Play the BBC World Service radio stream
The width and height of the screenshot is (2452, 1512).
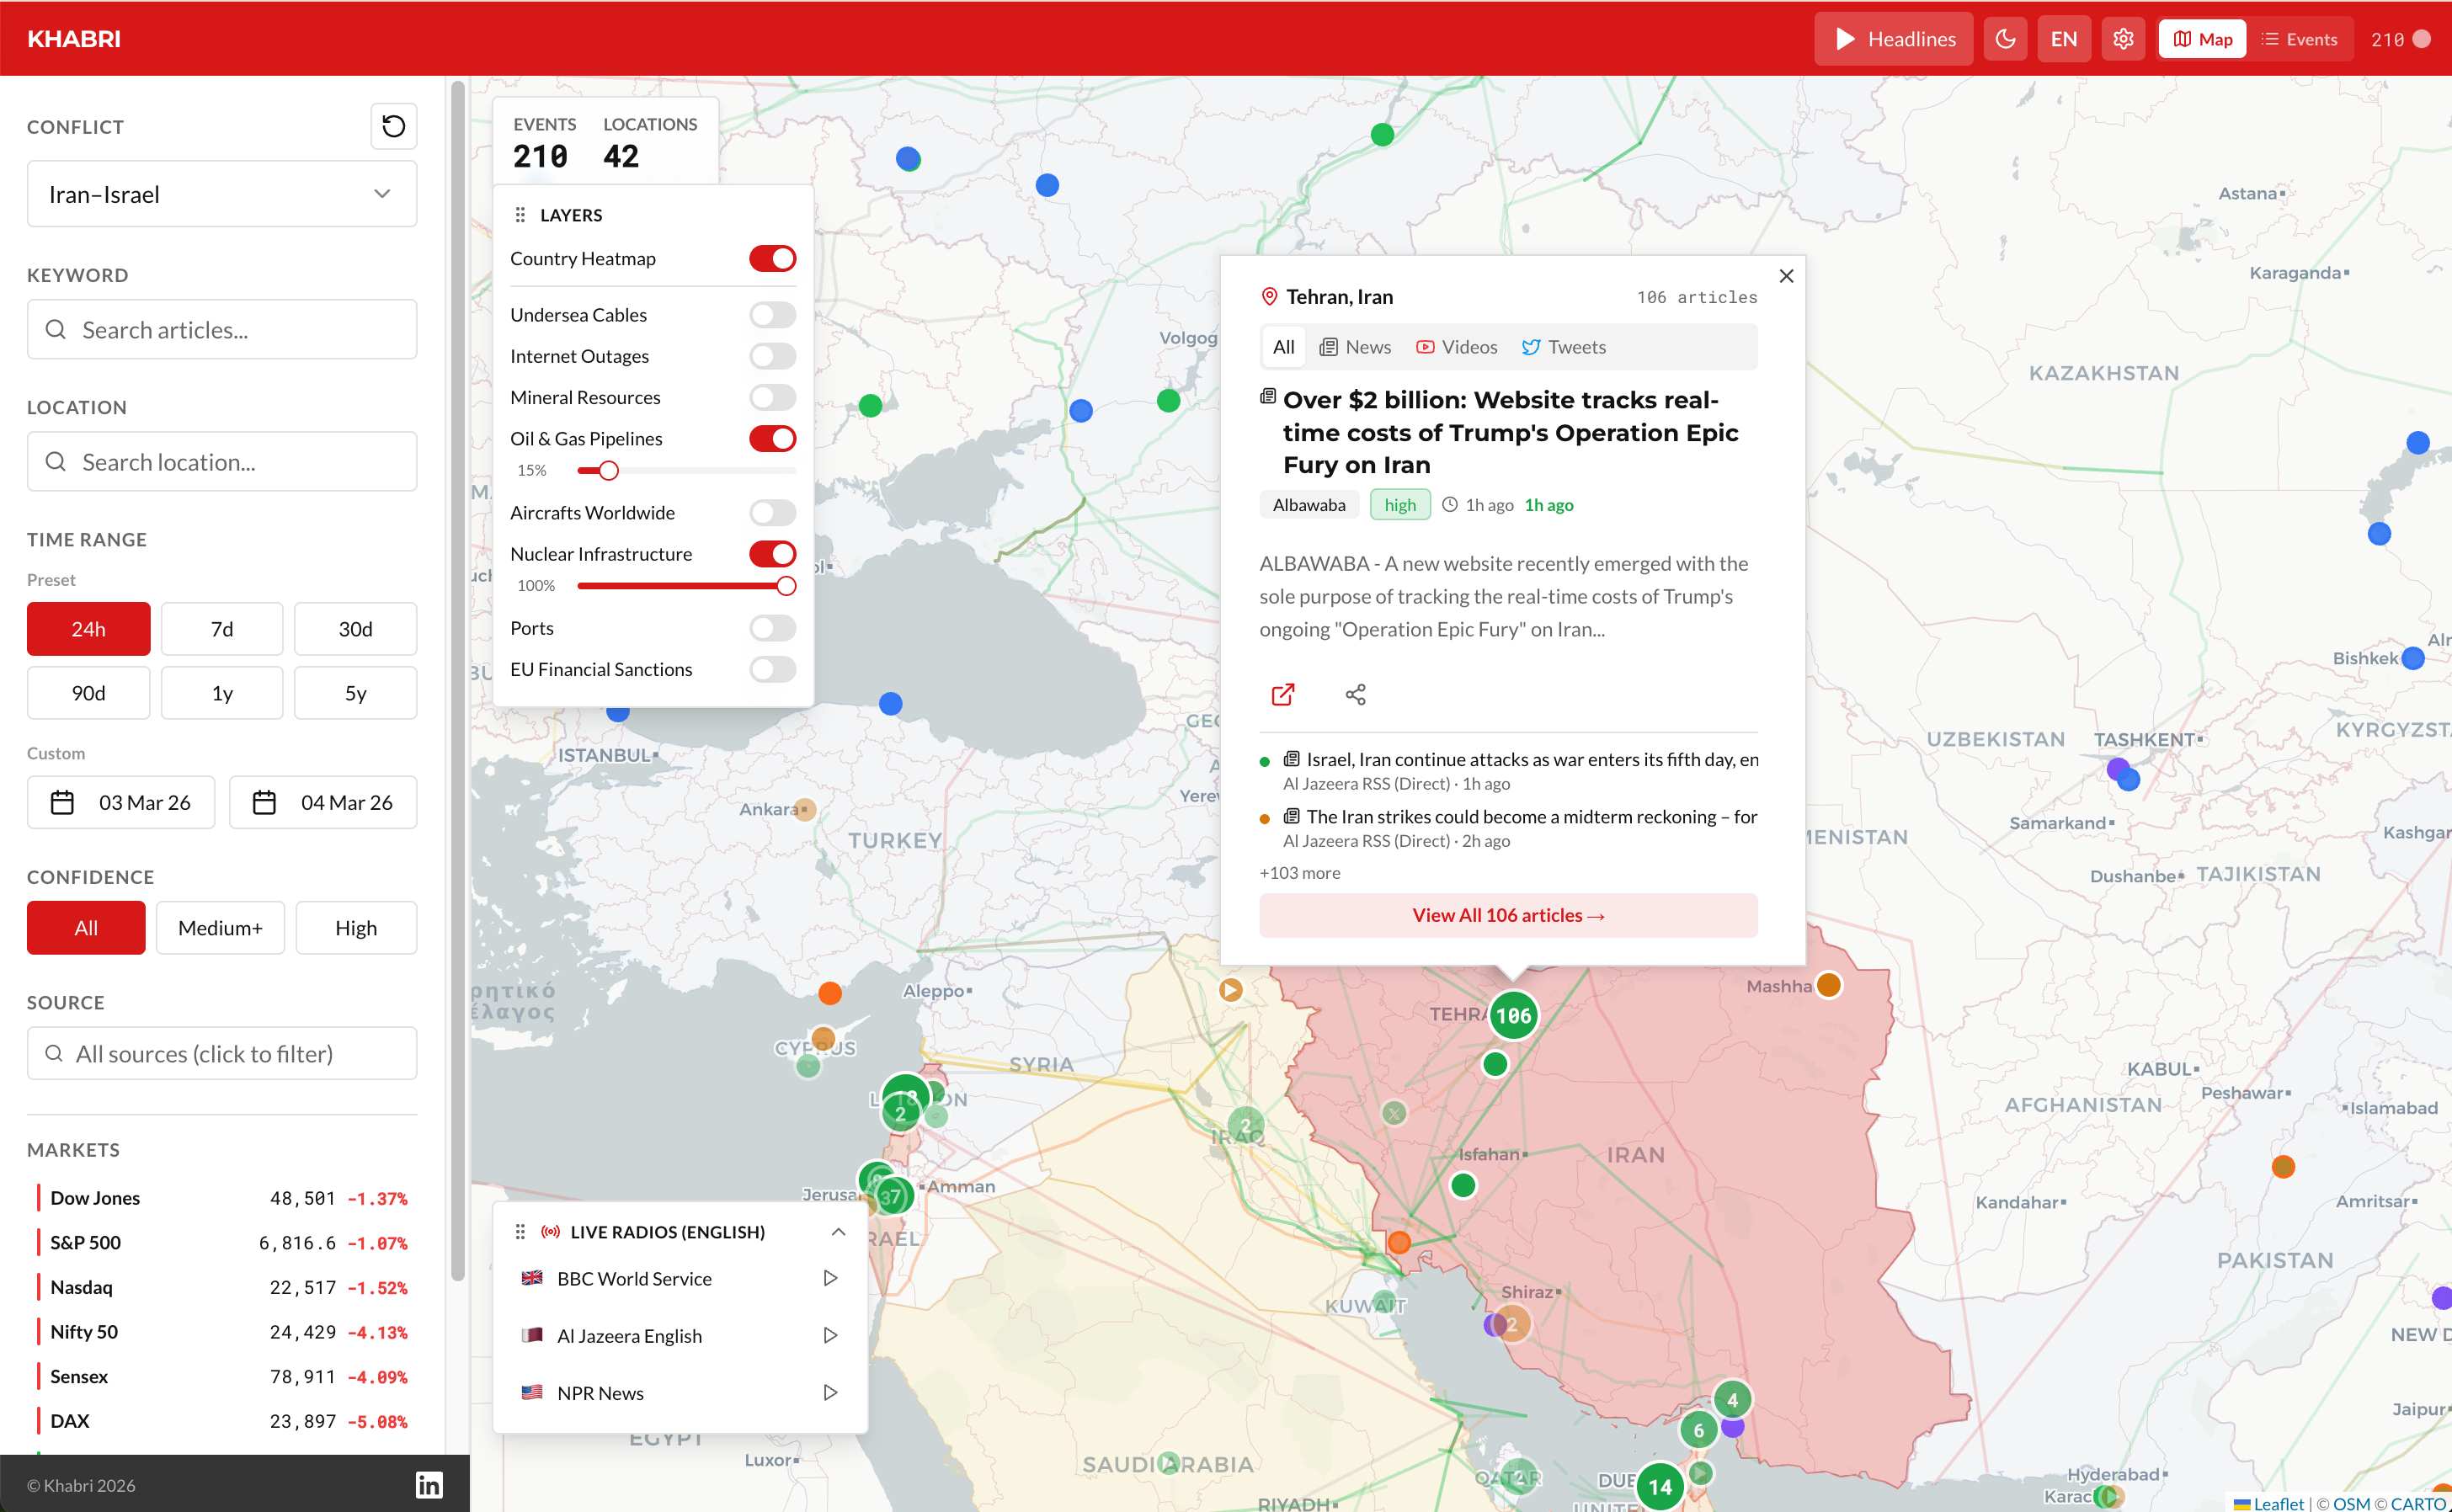[829, 1277]
